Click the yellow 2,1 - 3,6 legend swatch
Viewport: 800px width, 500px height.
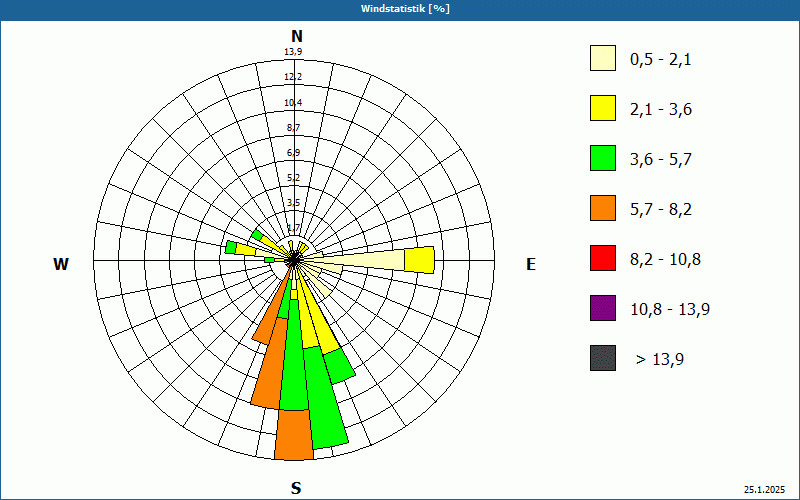(603, 108)
